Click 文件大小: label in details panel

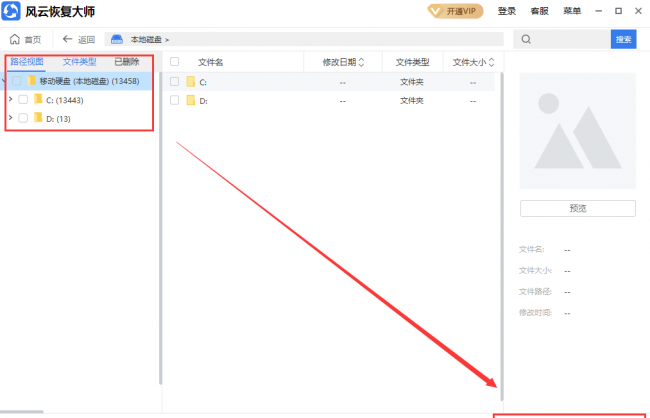pyautogui.click(x=535, y=270)
